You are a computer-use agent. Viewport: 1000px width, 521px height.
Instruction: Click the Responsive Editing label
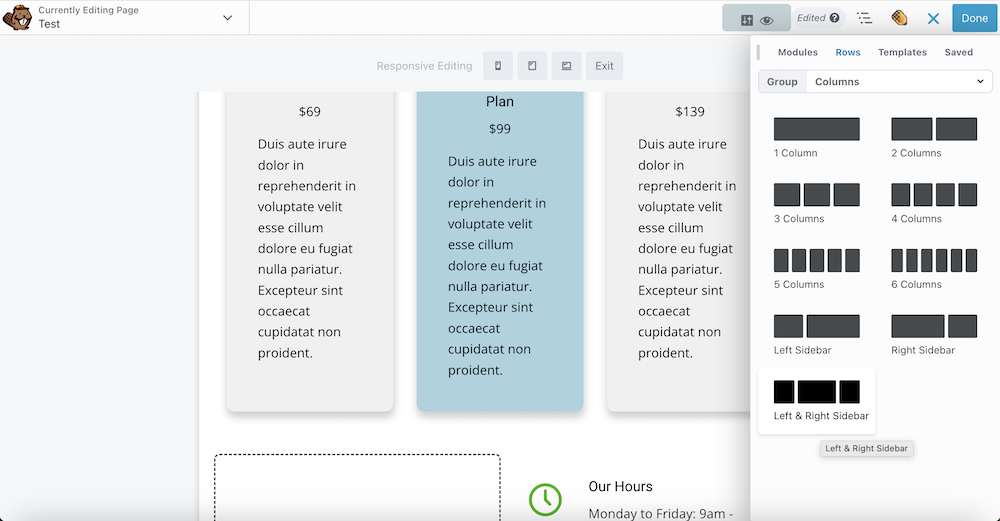click(x=424, y=66)
